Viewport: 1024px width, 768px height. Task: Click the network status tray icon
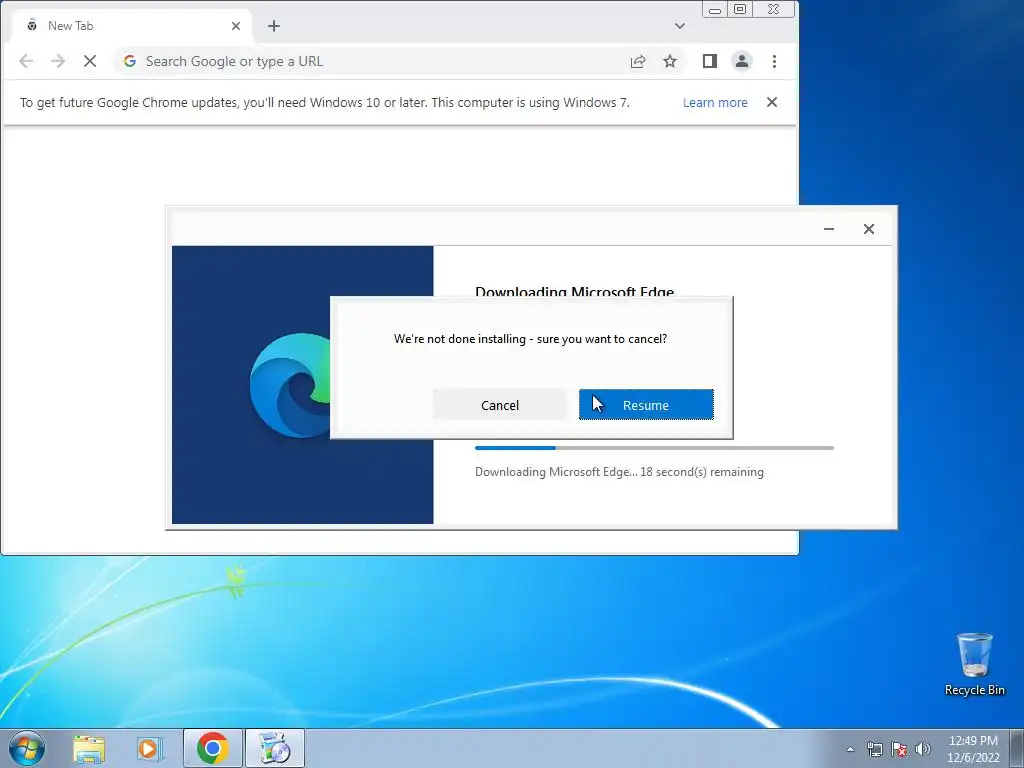[874, 749]
